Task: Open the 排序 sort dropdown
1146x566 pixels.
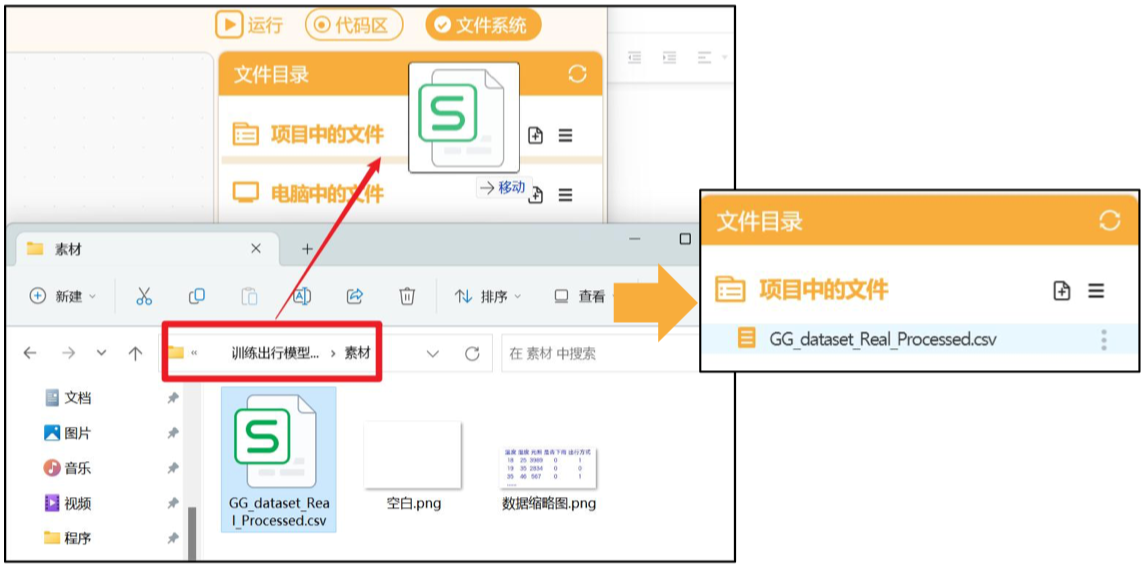Action: coord(487,296)
